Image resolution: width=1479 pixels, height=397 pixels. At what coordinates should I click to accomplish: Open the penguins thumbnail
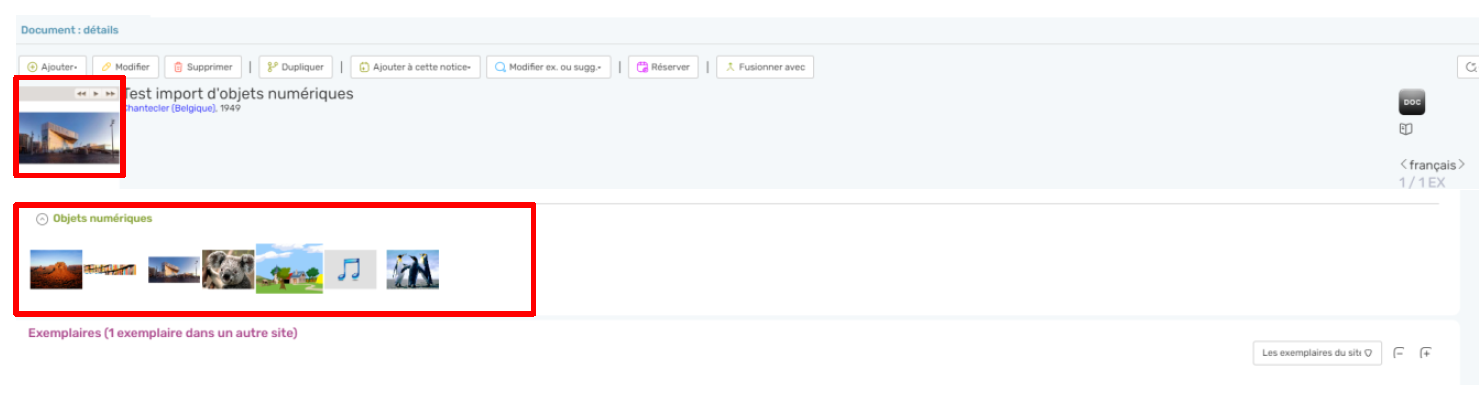pos(413,270)
